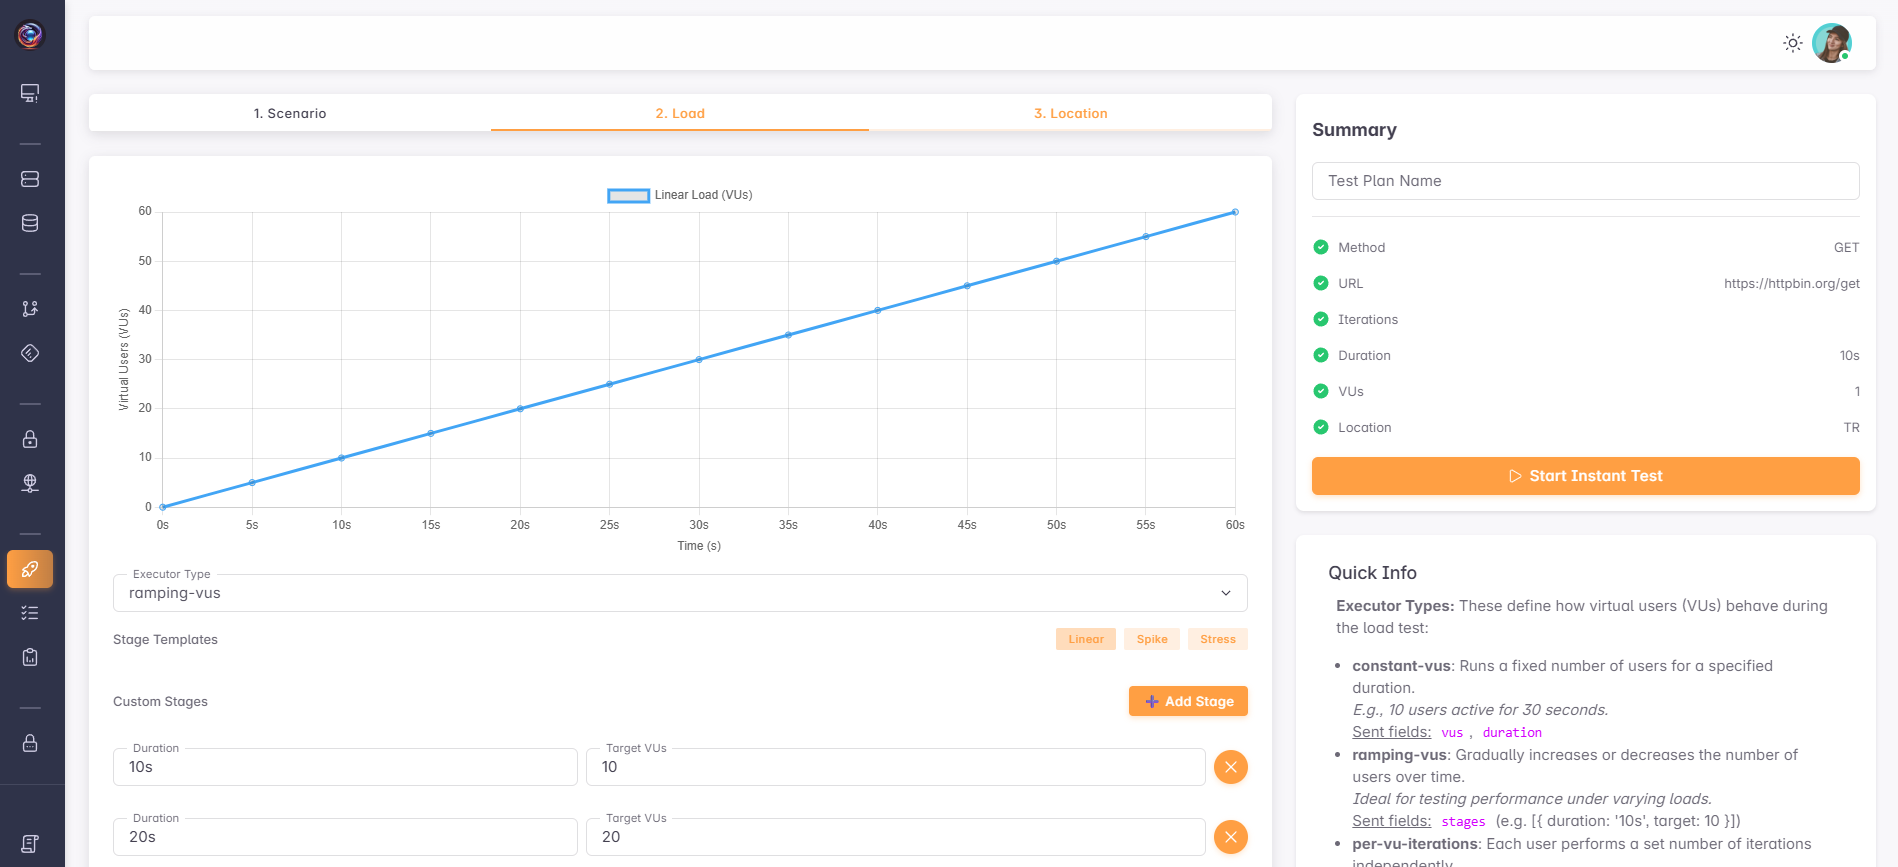Open the upper padlock sidebar icon
The image size is (1898, 867).
[x=30, y=439]
